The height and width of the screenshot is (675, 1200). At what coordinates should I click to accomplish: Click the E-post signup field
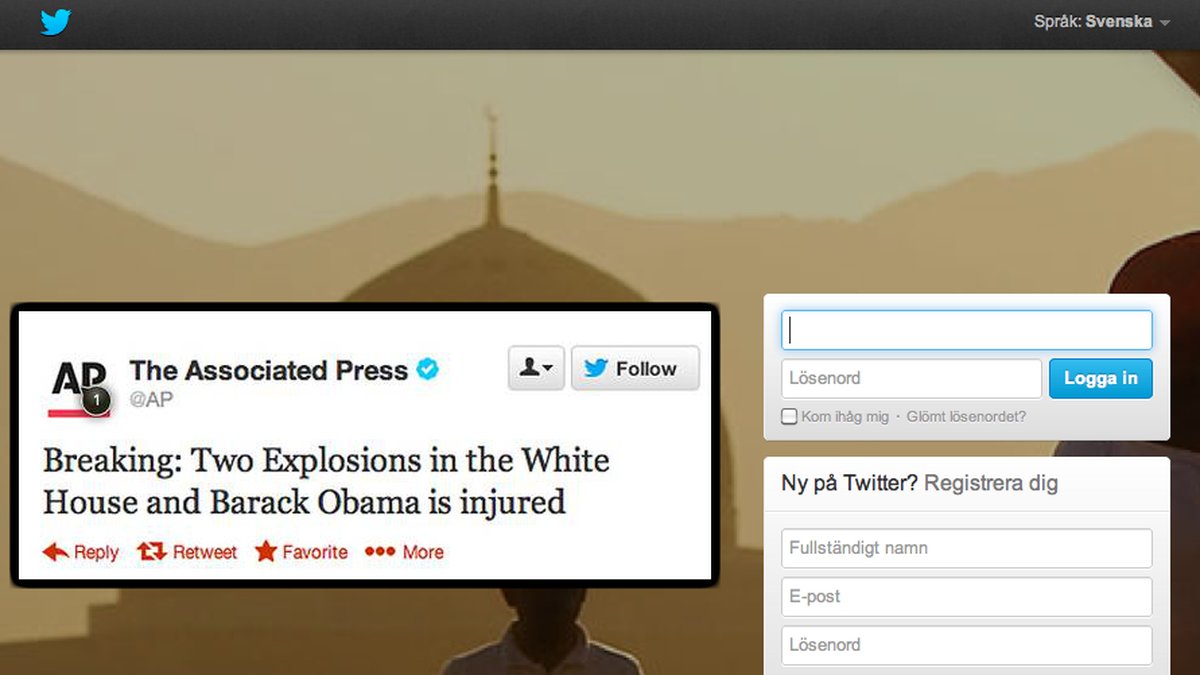(x=967, y=597)
